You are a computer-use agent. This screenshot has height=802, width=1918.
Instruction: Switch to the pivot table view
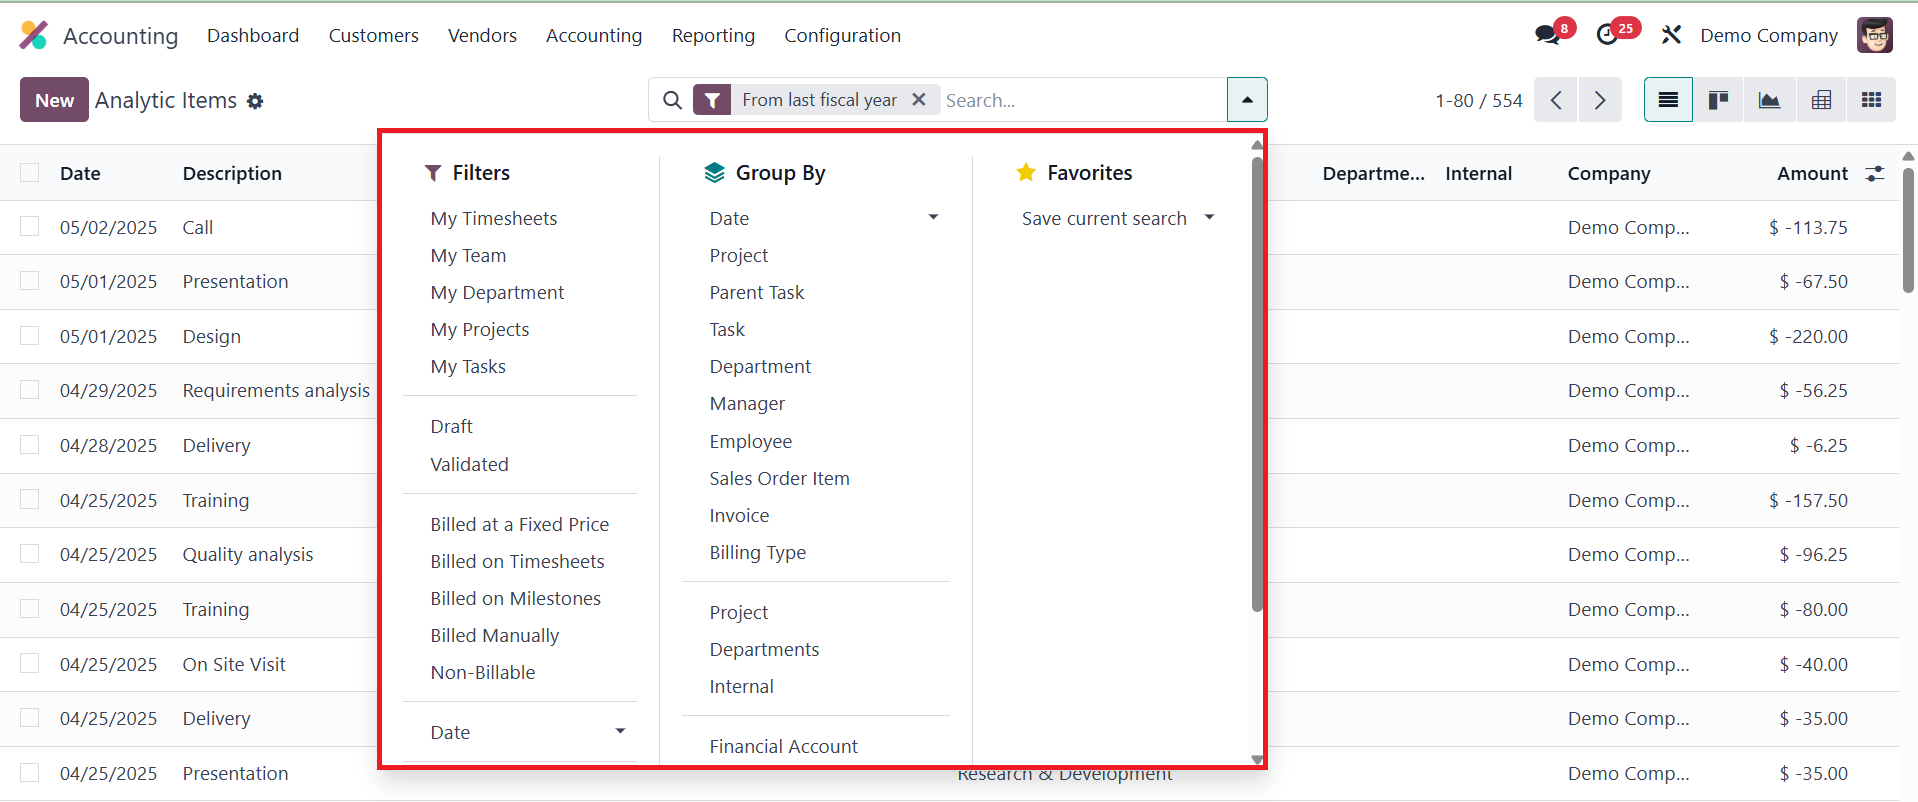(x=1821, y=100)
